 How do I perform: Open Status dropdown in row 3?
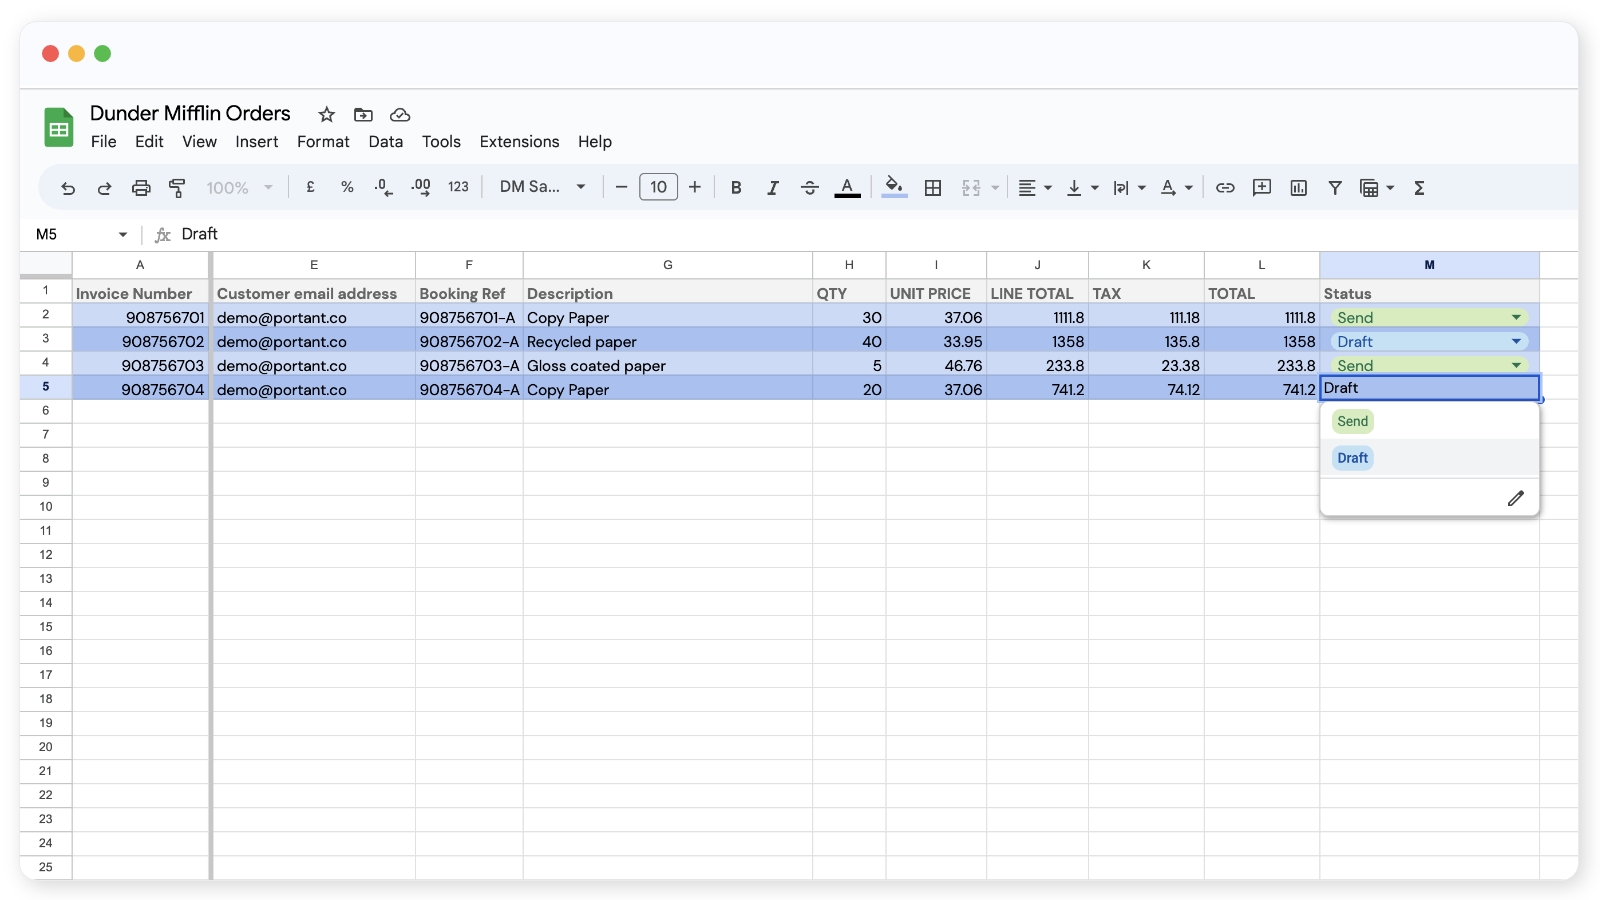pyautogui.click(x=1516, y=342)
